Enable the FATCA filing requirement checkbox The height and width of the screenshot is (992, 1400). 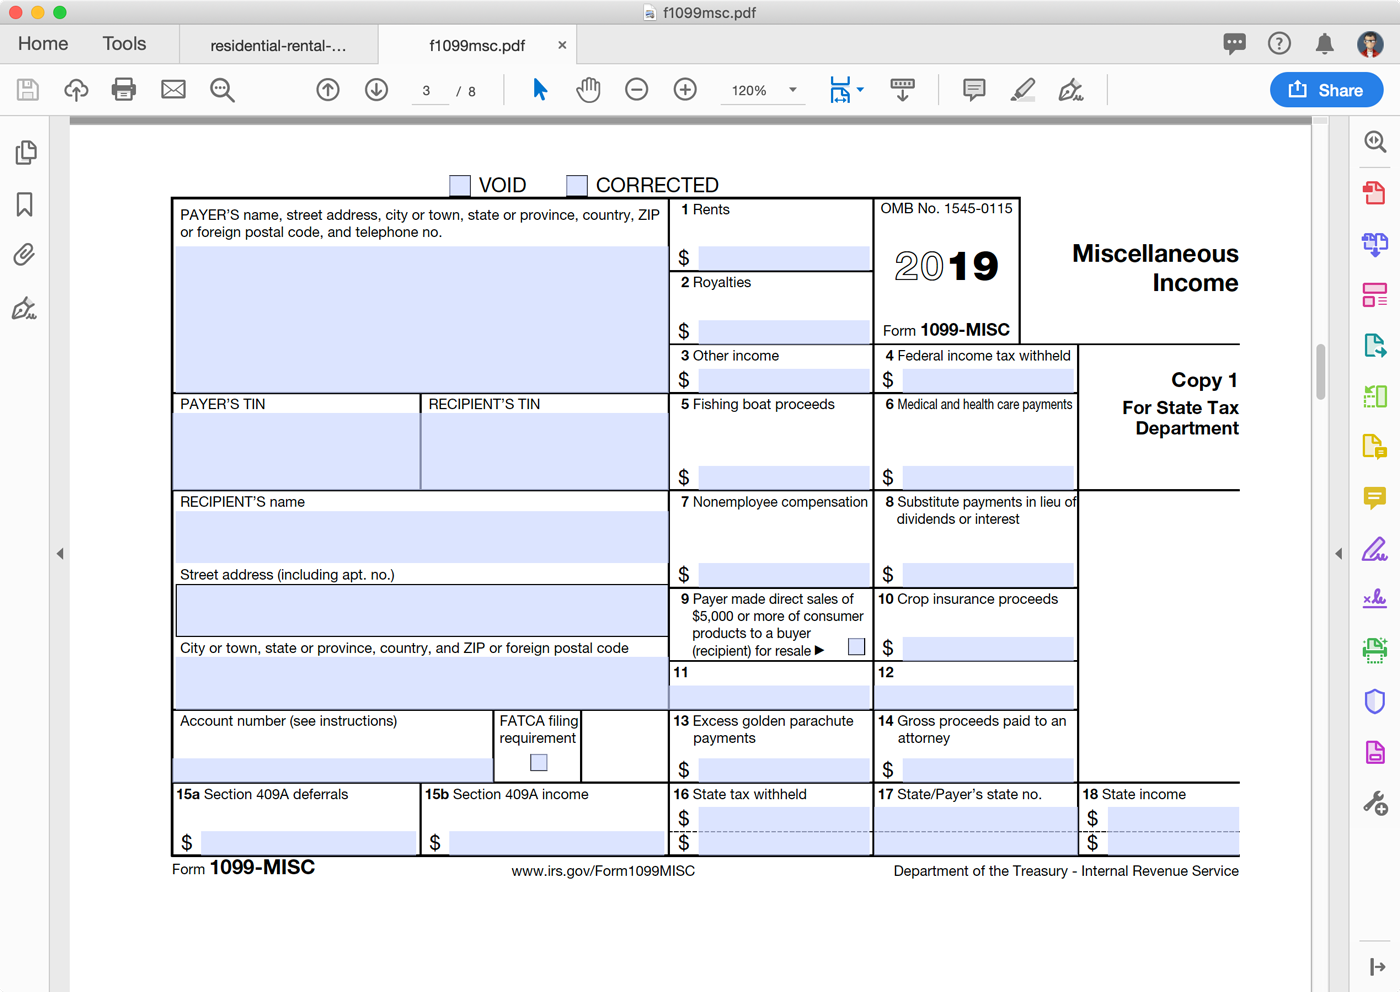[x=537, y=762]
